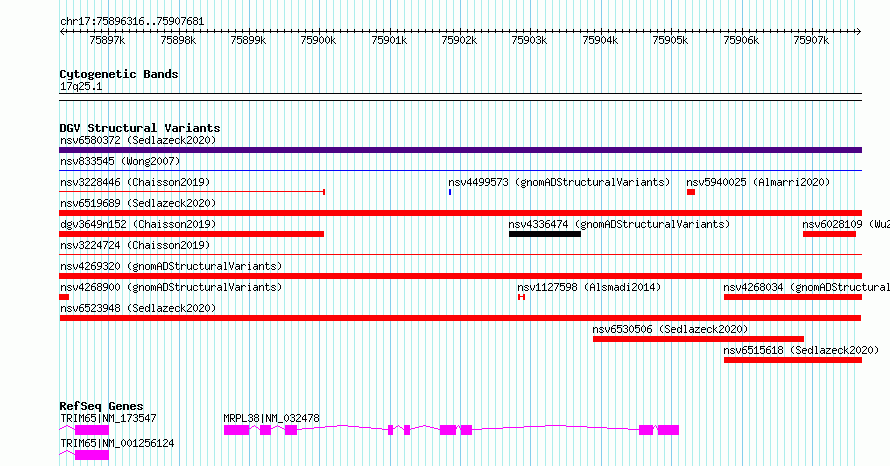Viewport: 890px width, 466px height.
Task: Open the nsv4499573 gnomAD variant label
Action: [x=559, y=182]
